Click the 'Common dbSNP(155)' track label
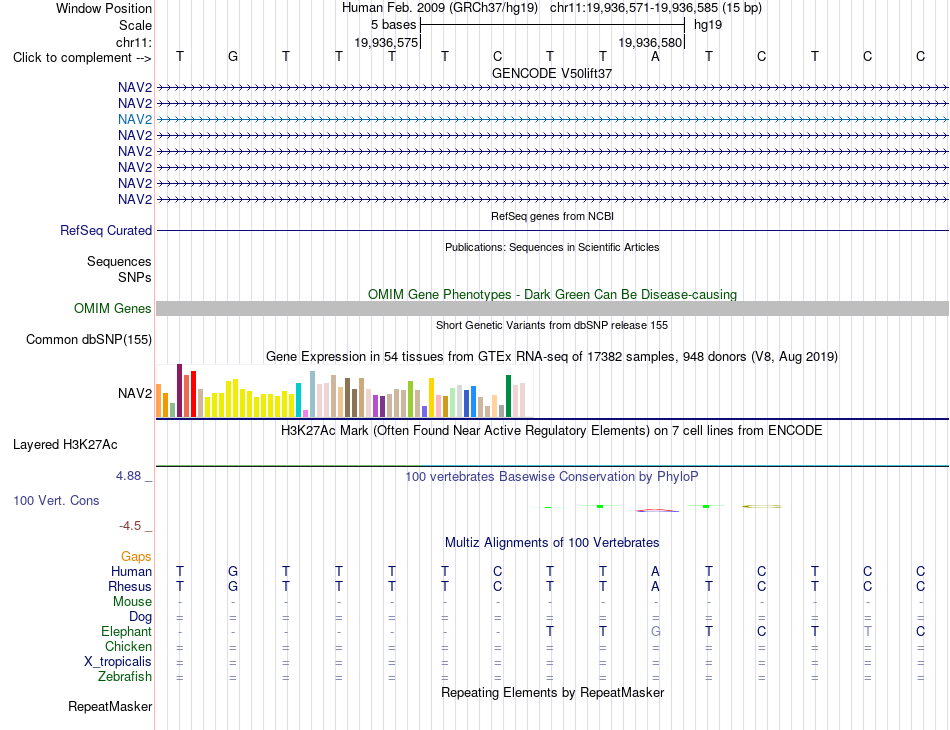Screen dimensions: 950x730 (x=88, y=339)
